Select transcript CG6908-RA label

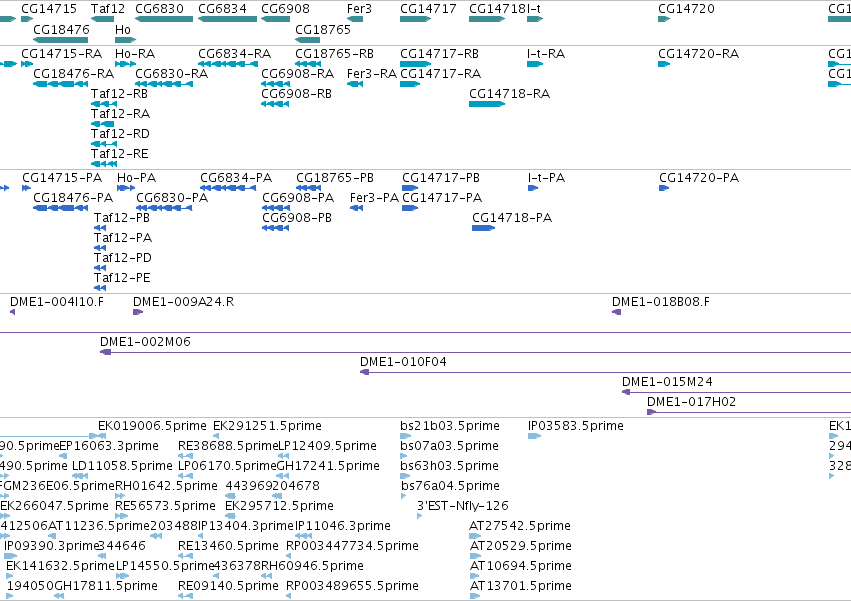[x=297, y=74]
